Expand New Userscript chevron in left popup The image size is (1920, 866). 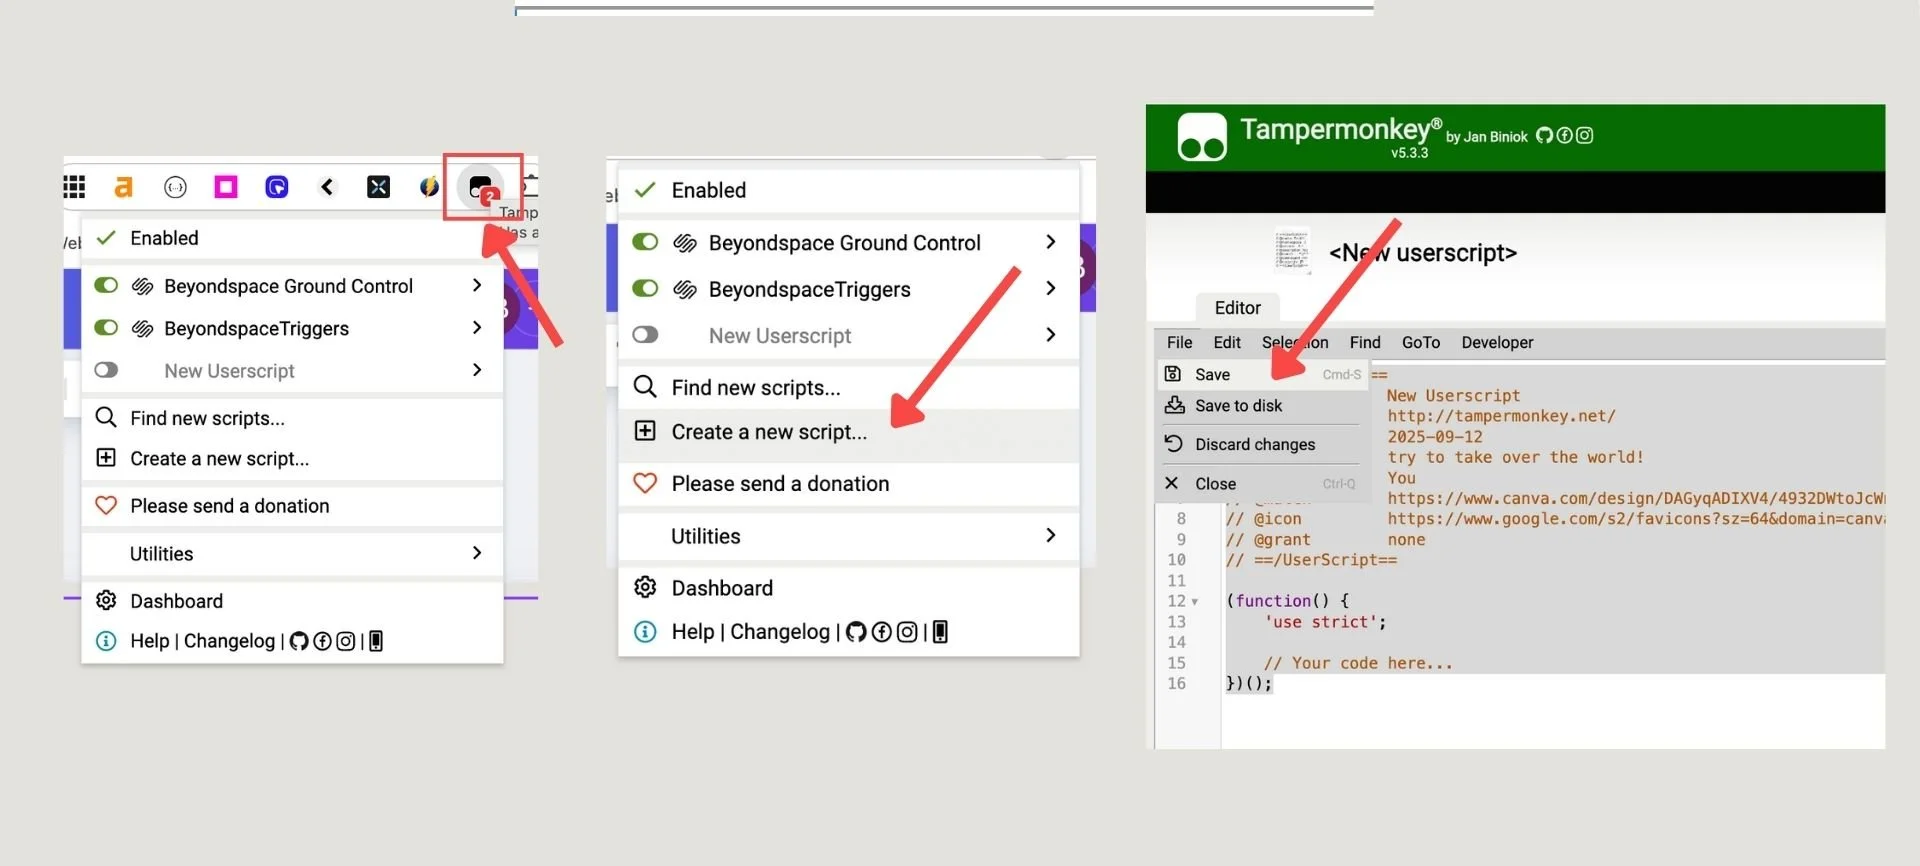477,370
